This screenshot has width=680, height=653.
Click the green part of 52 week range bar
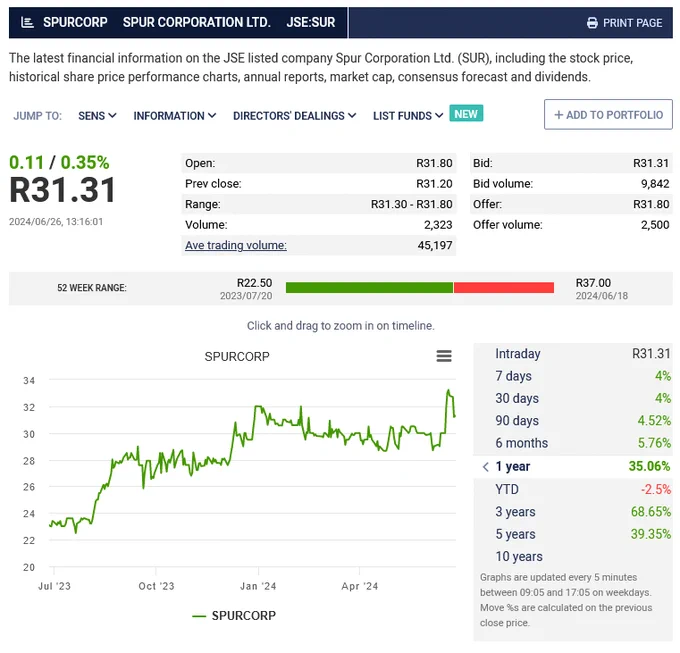tap(369, 287)
